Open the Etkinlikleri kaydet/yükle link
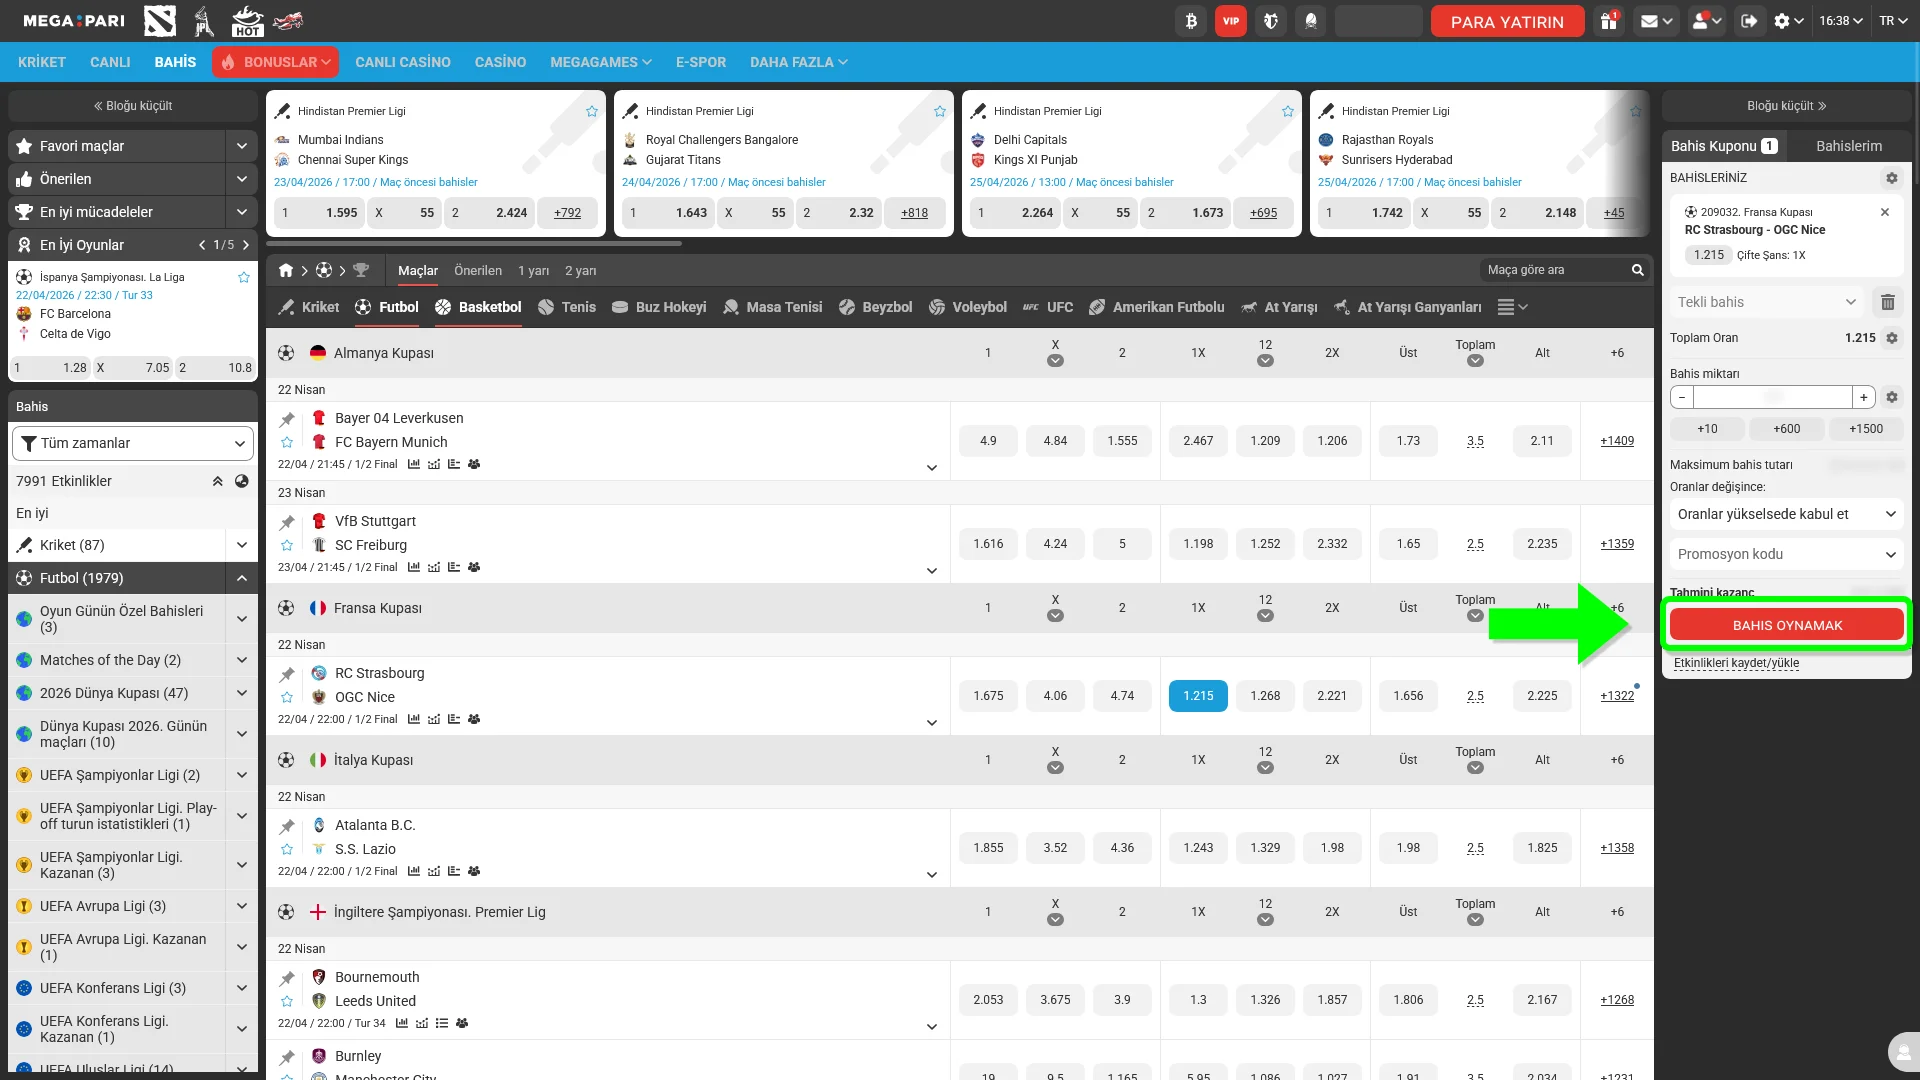The height and width of the screenshot is (1080, 1920). coord(1736,663)
